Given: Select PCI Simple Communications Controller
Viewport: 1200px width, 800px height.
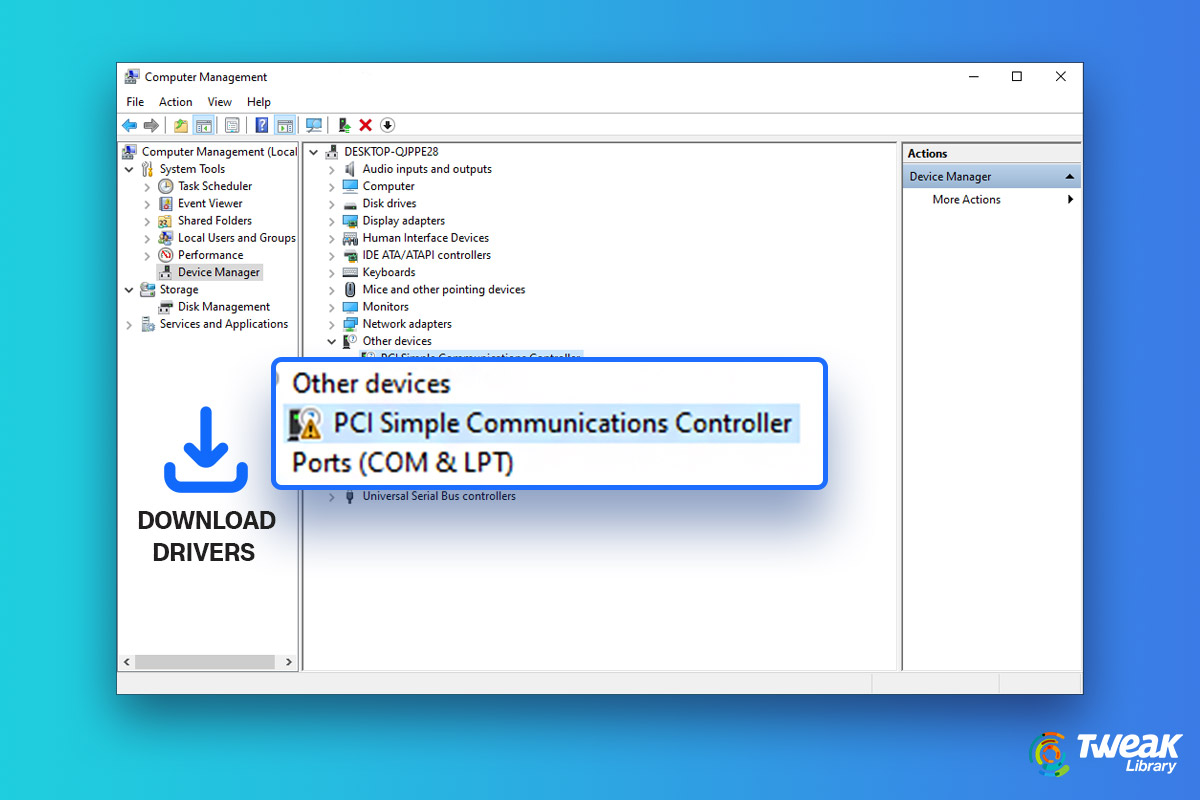Looking at the screenshot, I should pyautogui.click(x=545, y=423).
